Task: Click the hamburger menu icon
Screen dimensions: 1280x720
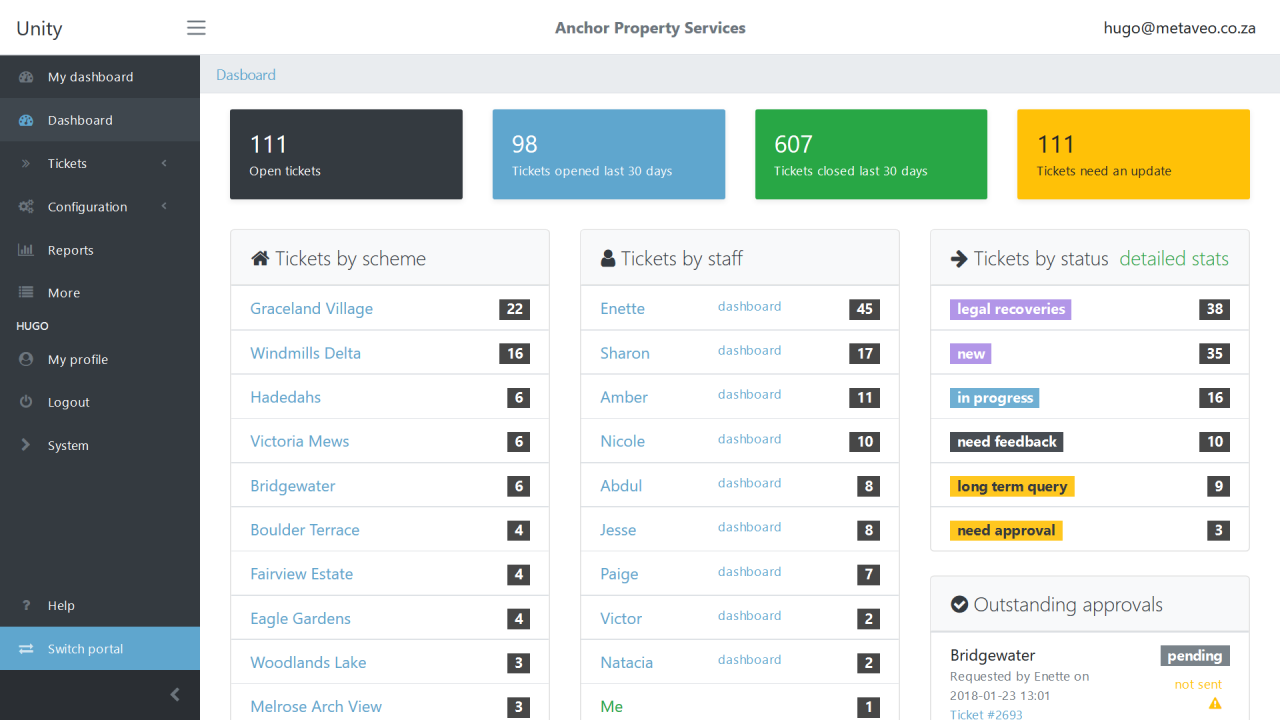Action: tap(196, 28)
